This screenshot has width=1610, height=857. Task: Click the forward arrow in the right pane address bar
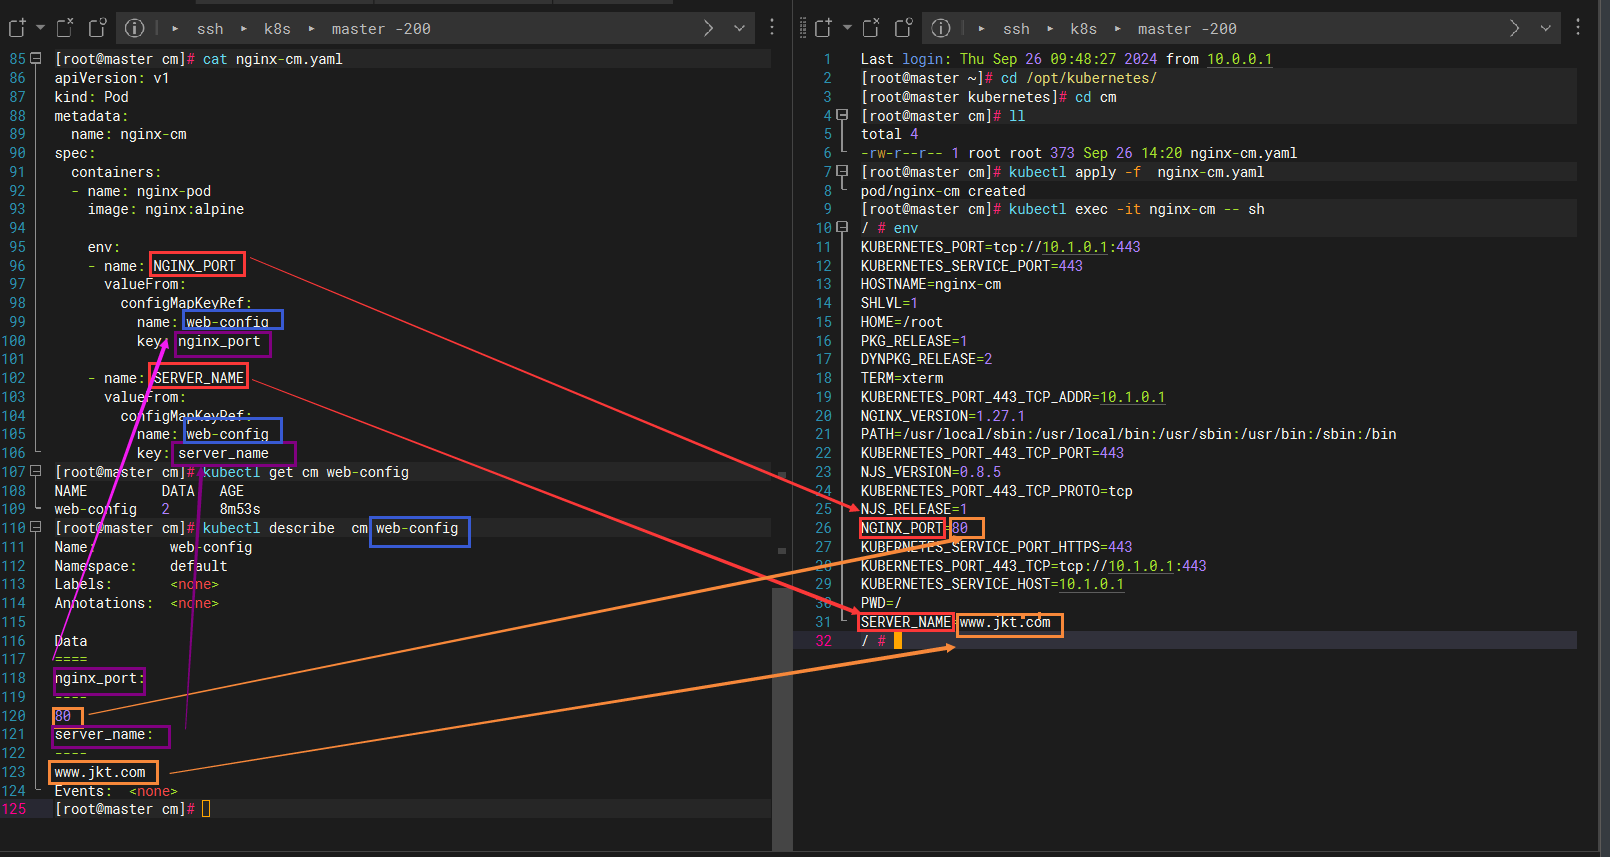[1514, 28]
